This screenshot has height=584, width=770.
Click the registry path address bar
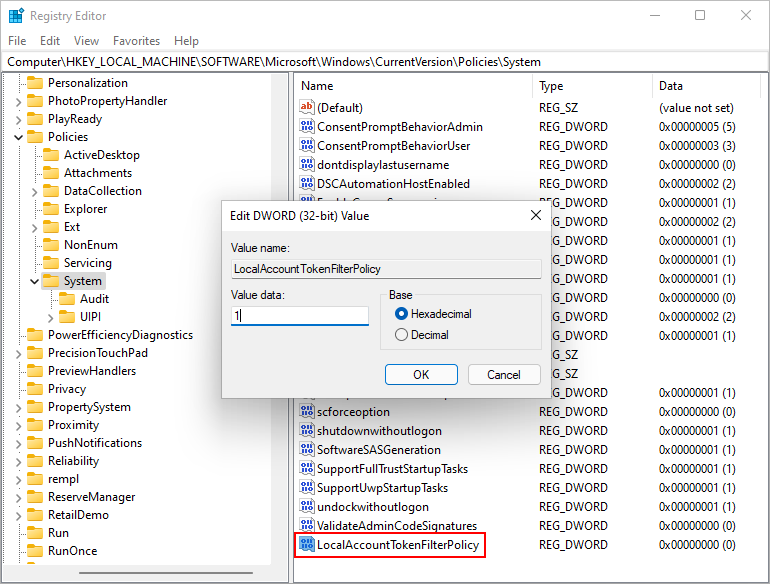tap(385, 62)
